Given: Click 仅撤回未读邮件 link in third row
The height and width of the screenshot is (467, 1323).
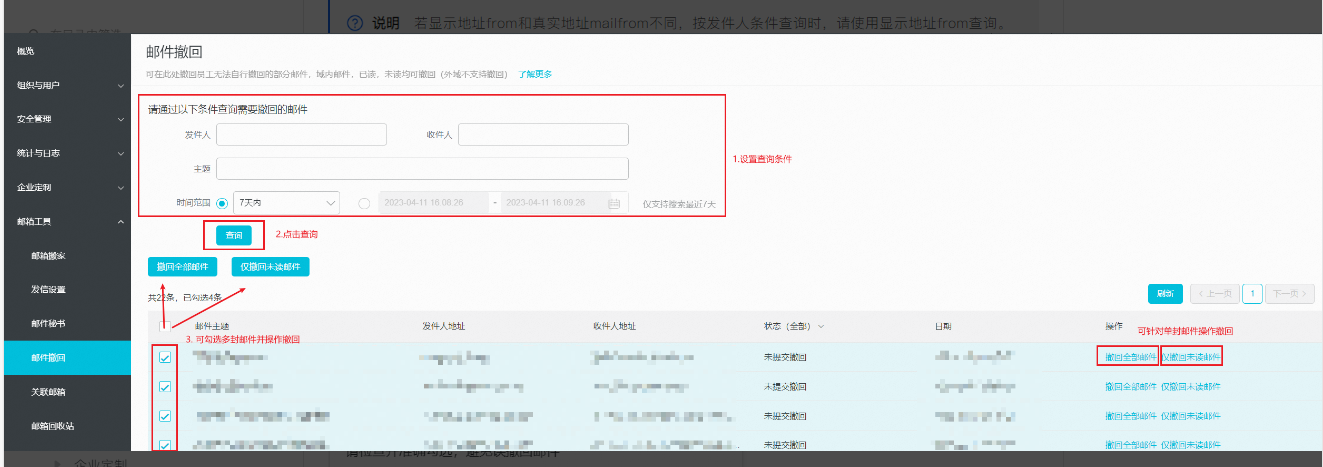Looking at the screenshot, I should click(1191, 416).
